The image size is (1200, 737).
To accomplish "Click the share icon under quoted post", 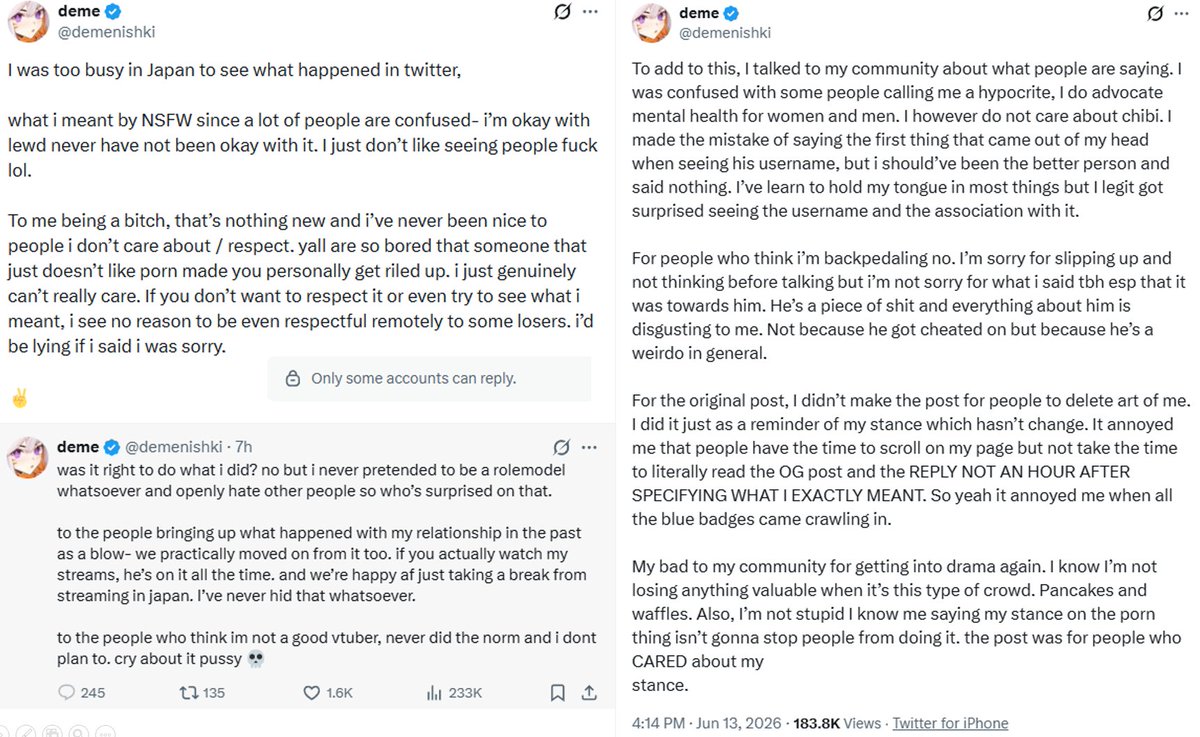I will [589, 692].
